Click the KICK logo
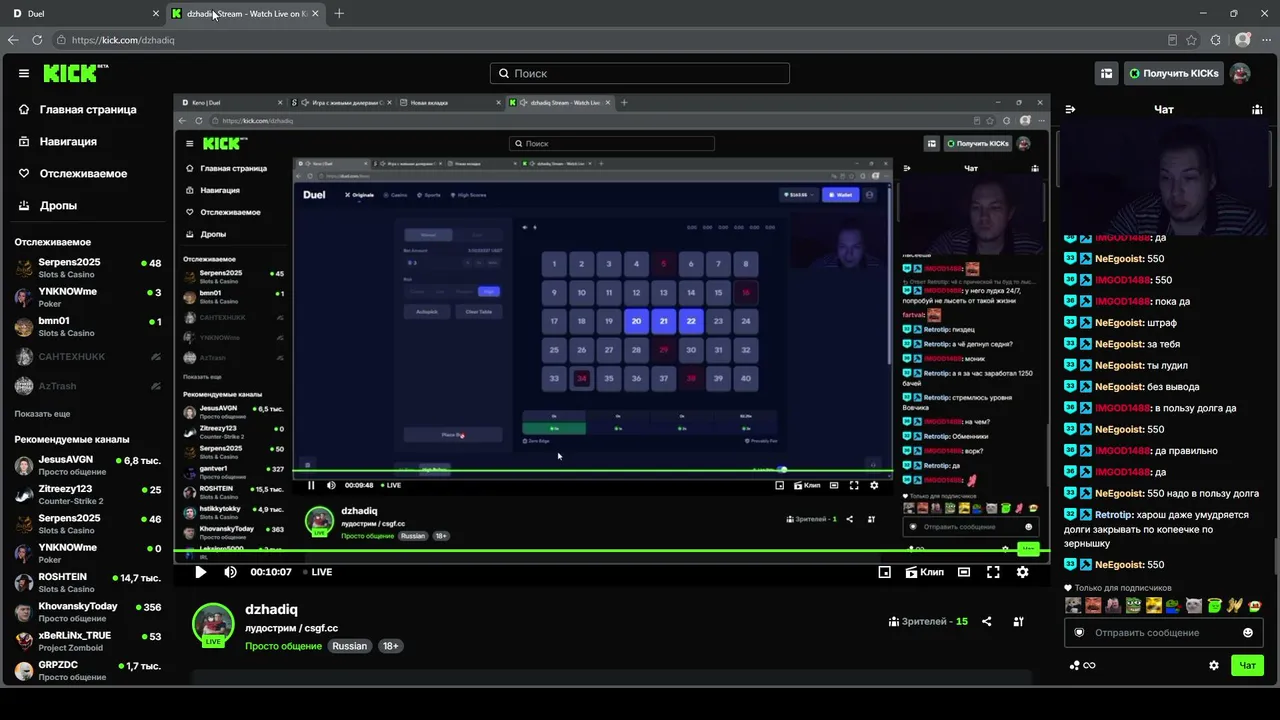Viewport: 1280px width, 720px height. point(75,73)
